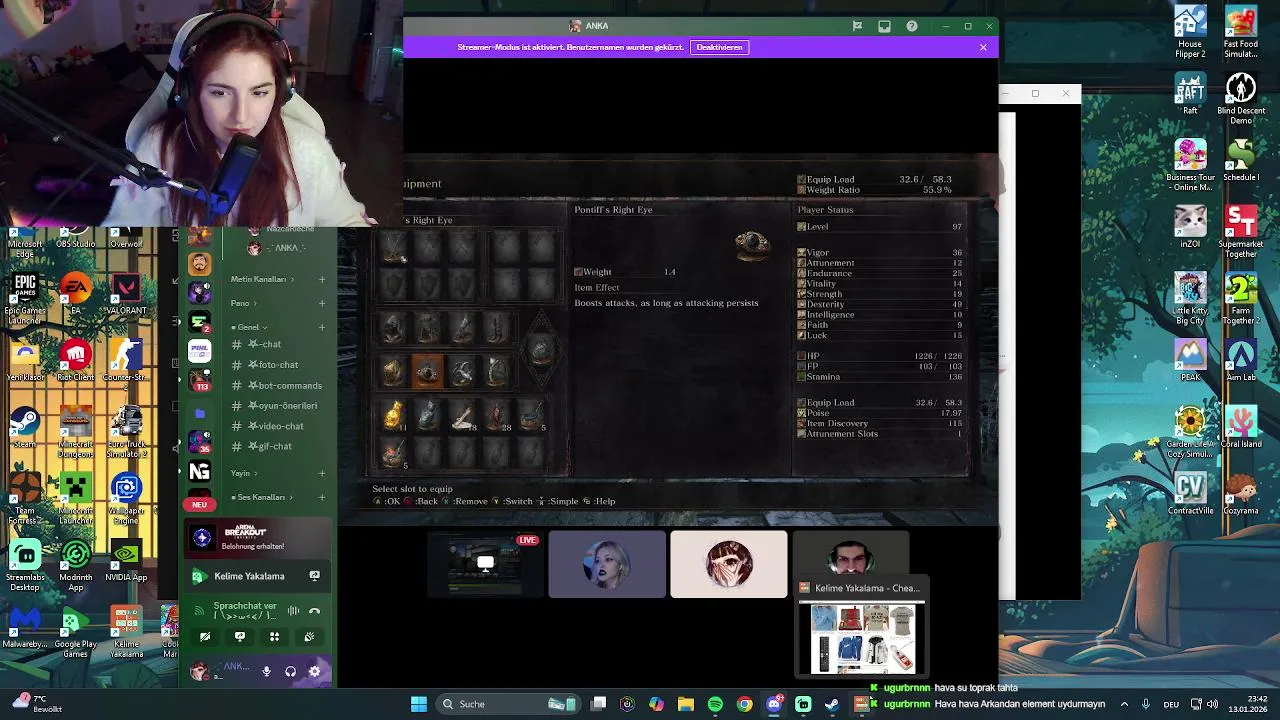Select the blonde avatar participant tile

pos(607,564)
